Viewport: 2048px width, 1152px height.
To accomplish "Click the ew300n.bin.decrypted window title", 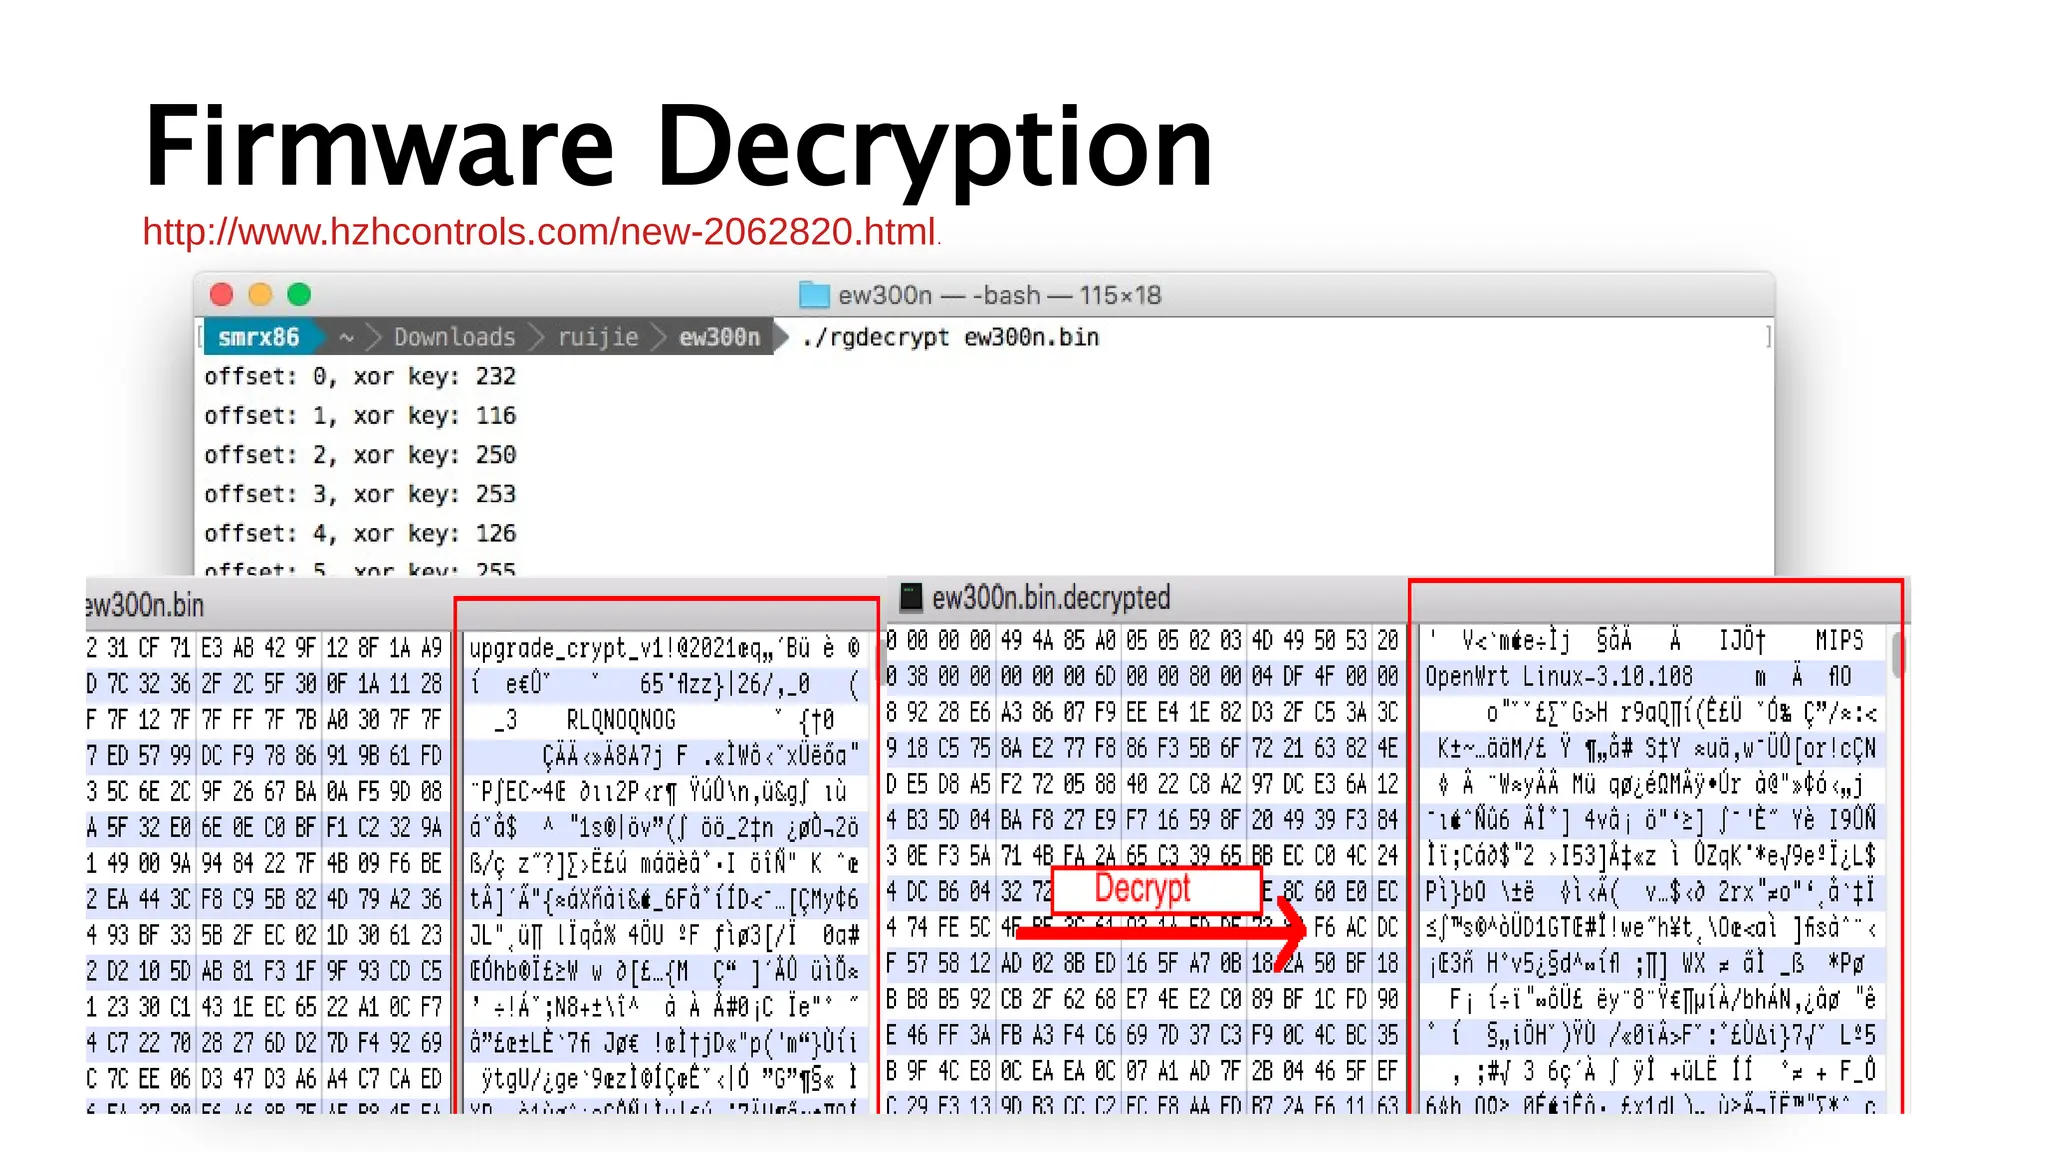I will pos(1051,598).
